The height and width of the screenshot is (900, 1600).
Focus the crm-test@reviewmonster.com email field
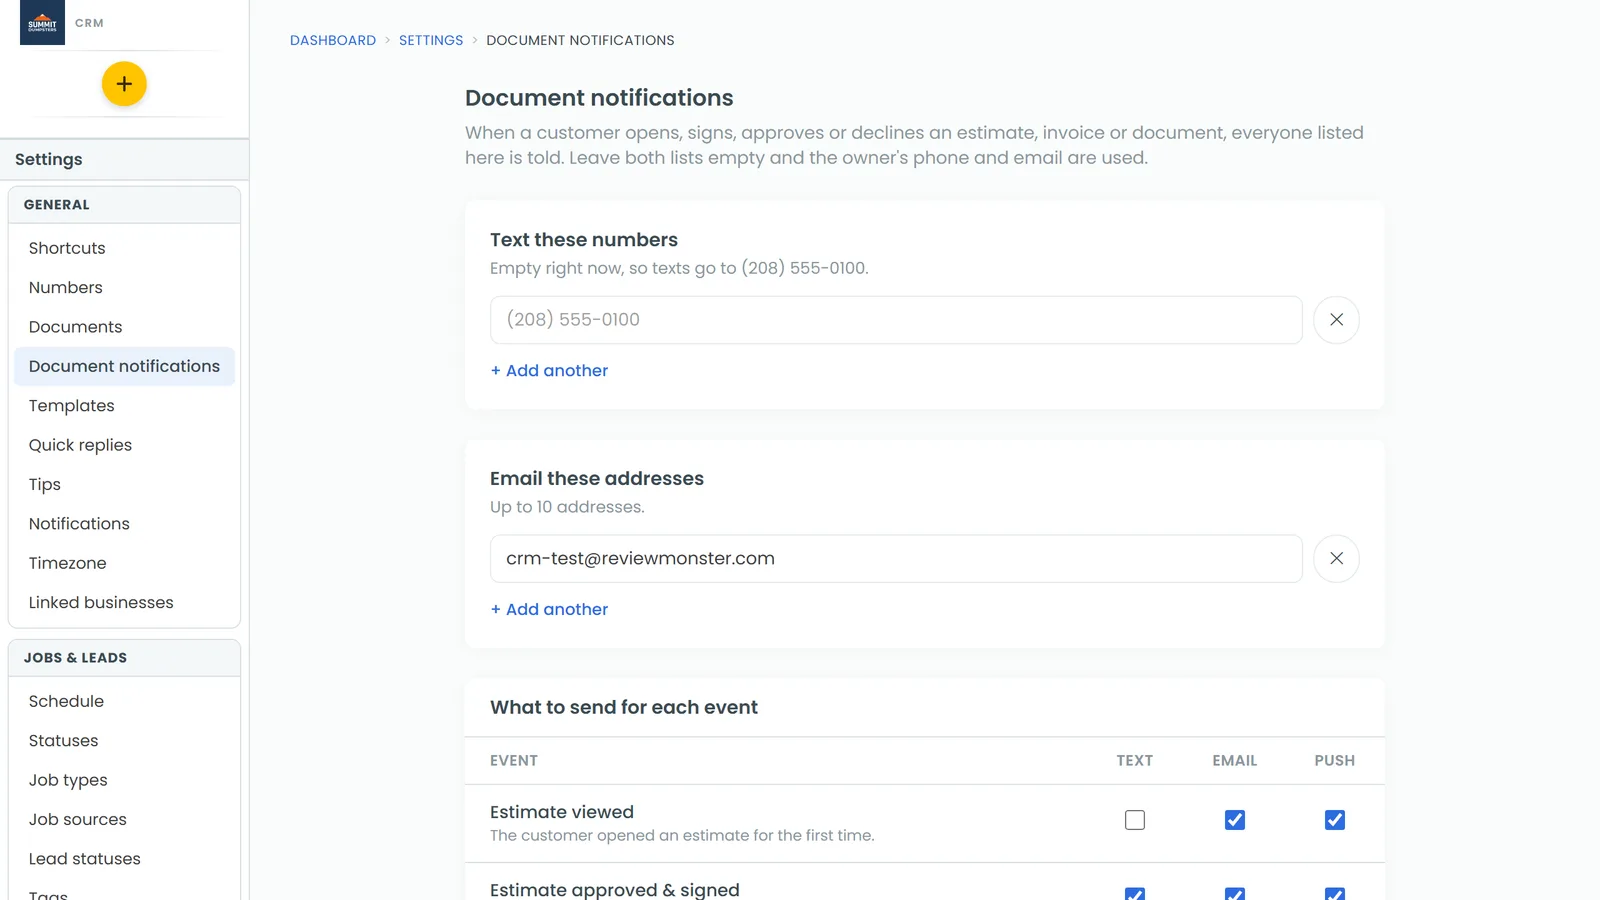pos(896,559)
